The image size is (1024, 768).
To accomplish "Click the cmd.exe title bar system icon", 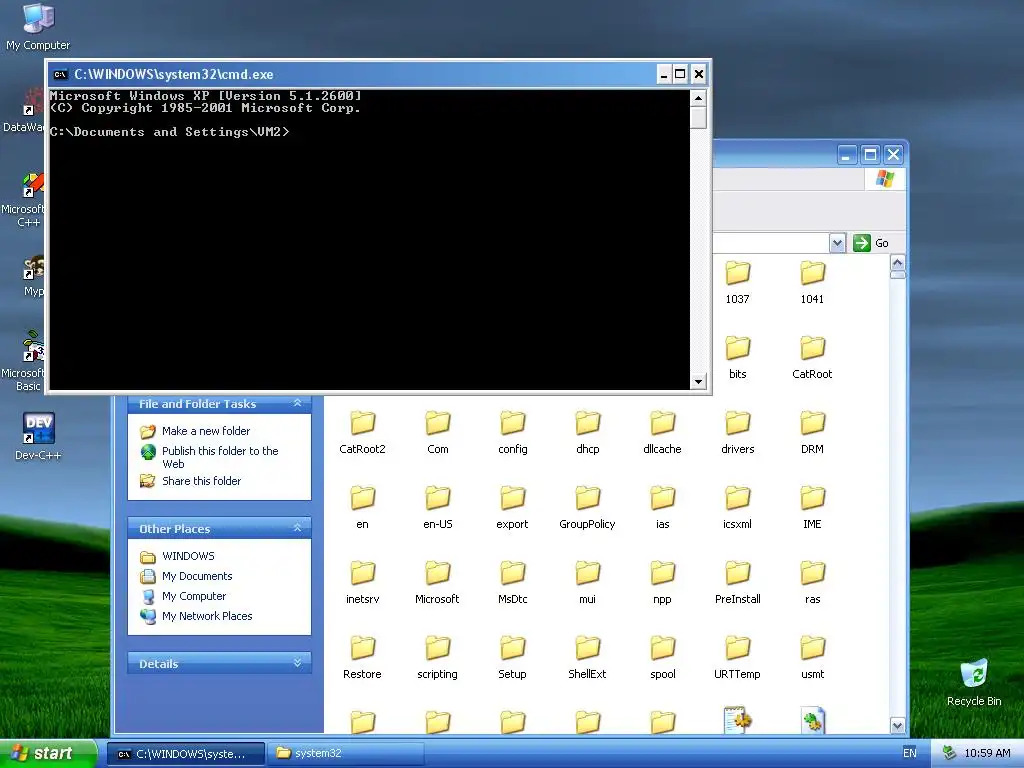I will coord(60,74).
